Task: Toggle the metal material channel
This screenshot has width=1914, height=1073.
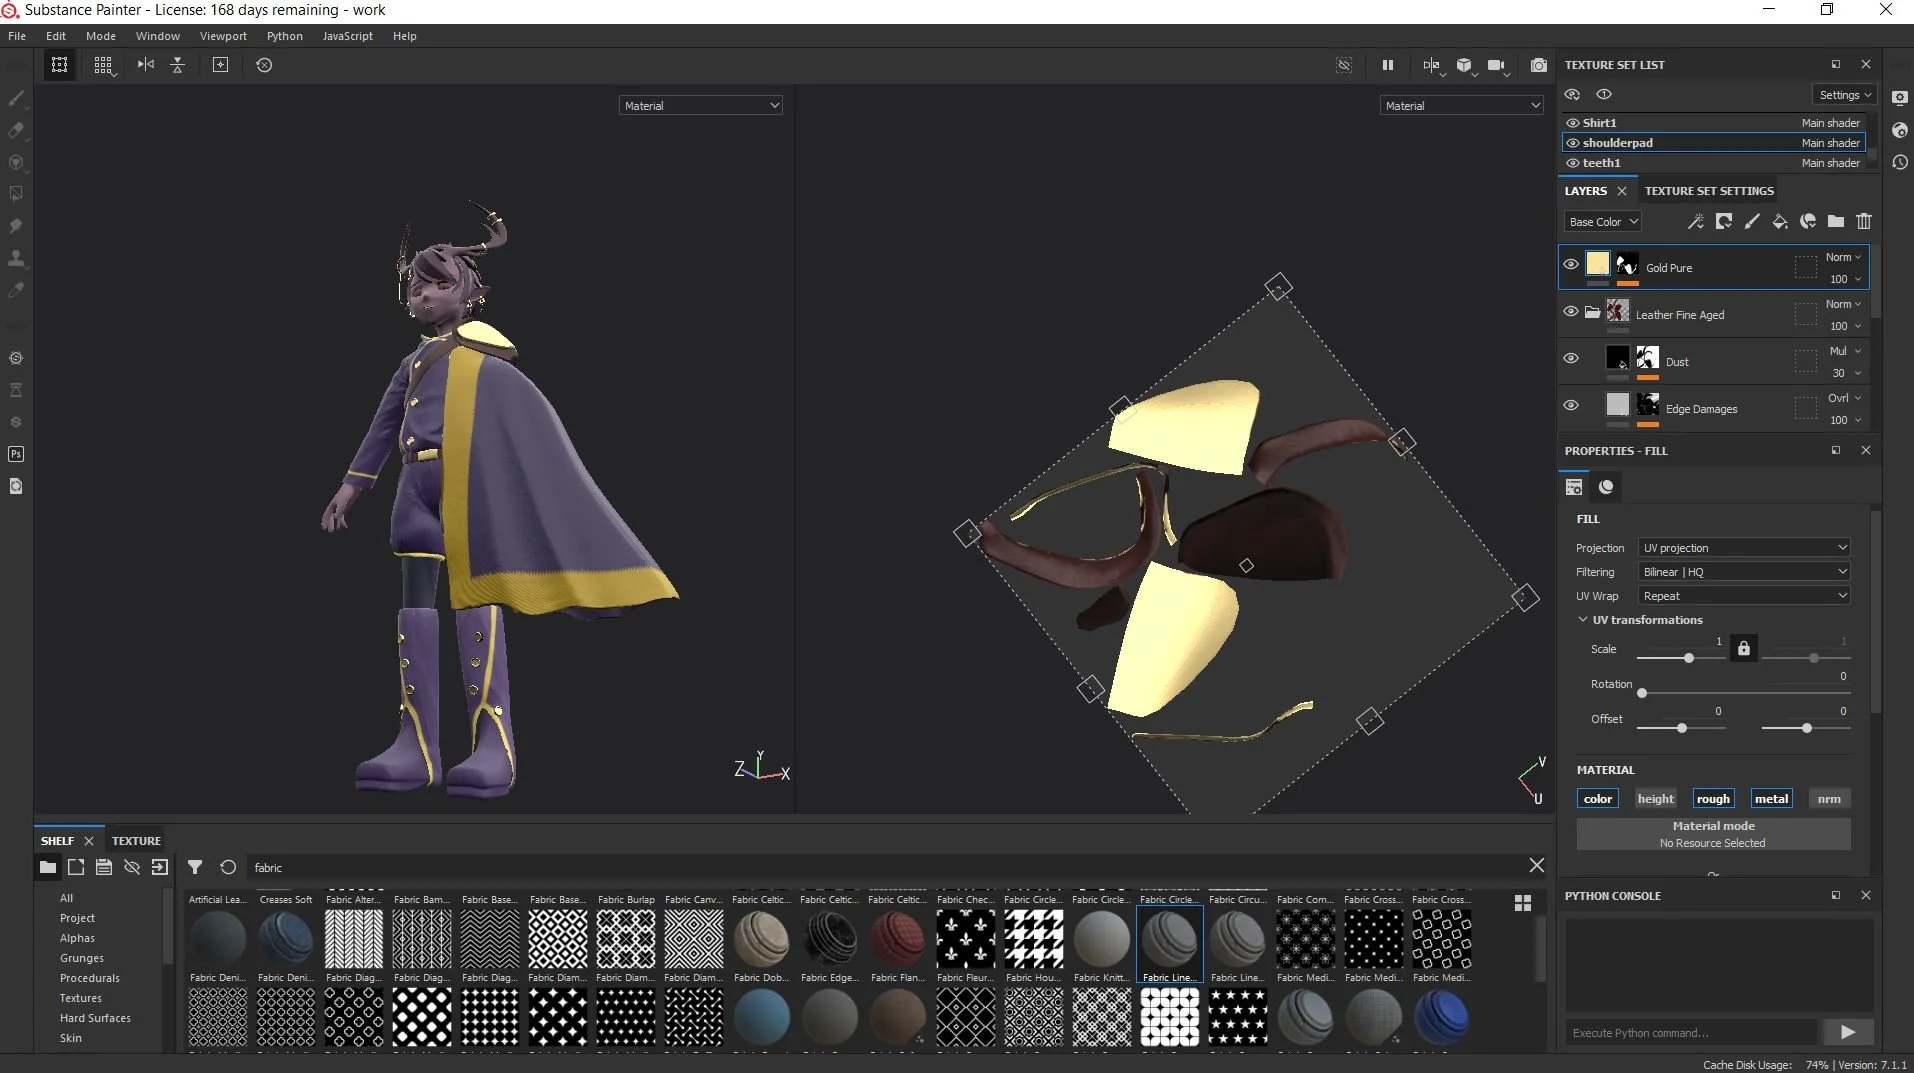Action: (1771, 799)
